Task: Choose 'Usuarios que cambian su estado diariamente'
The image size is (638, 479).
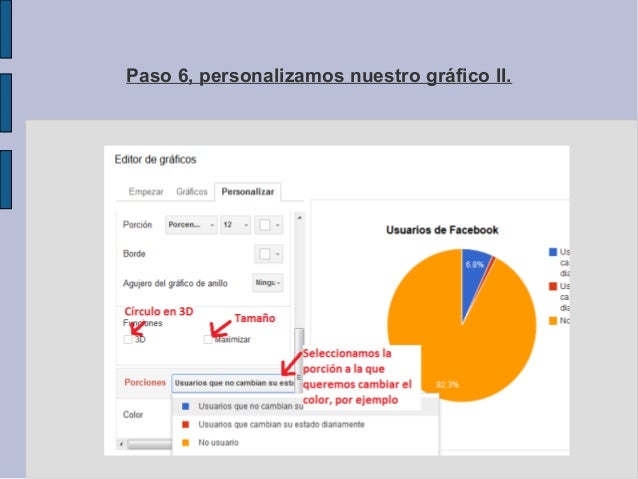Action: [x=305, y=424]
